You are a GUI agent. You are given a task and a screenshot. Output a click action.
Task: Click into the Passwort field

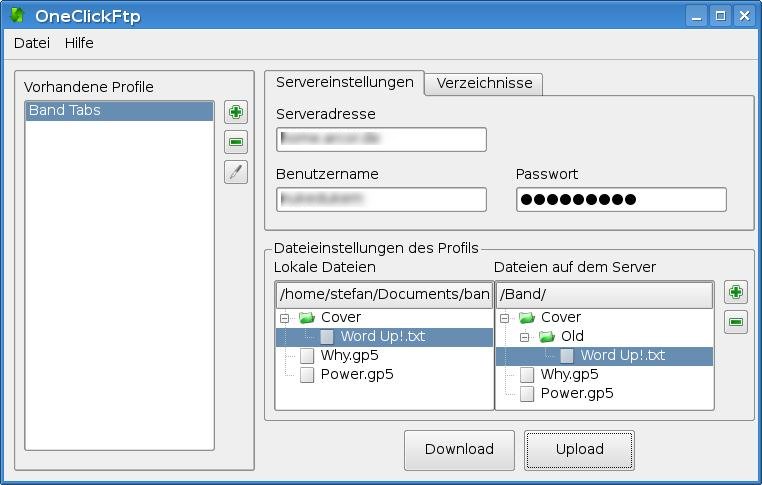(x=620, y=199)
